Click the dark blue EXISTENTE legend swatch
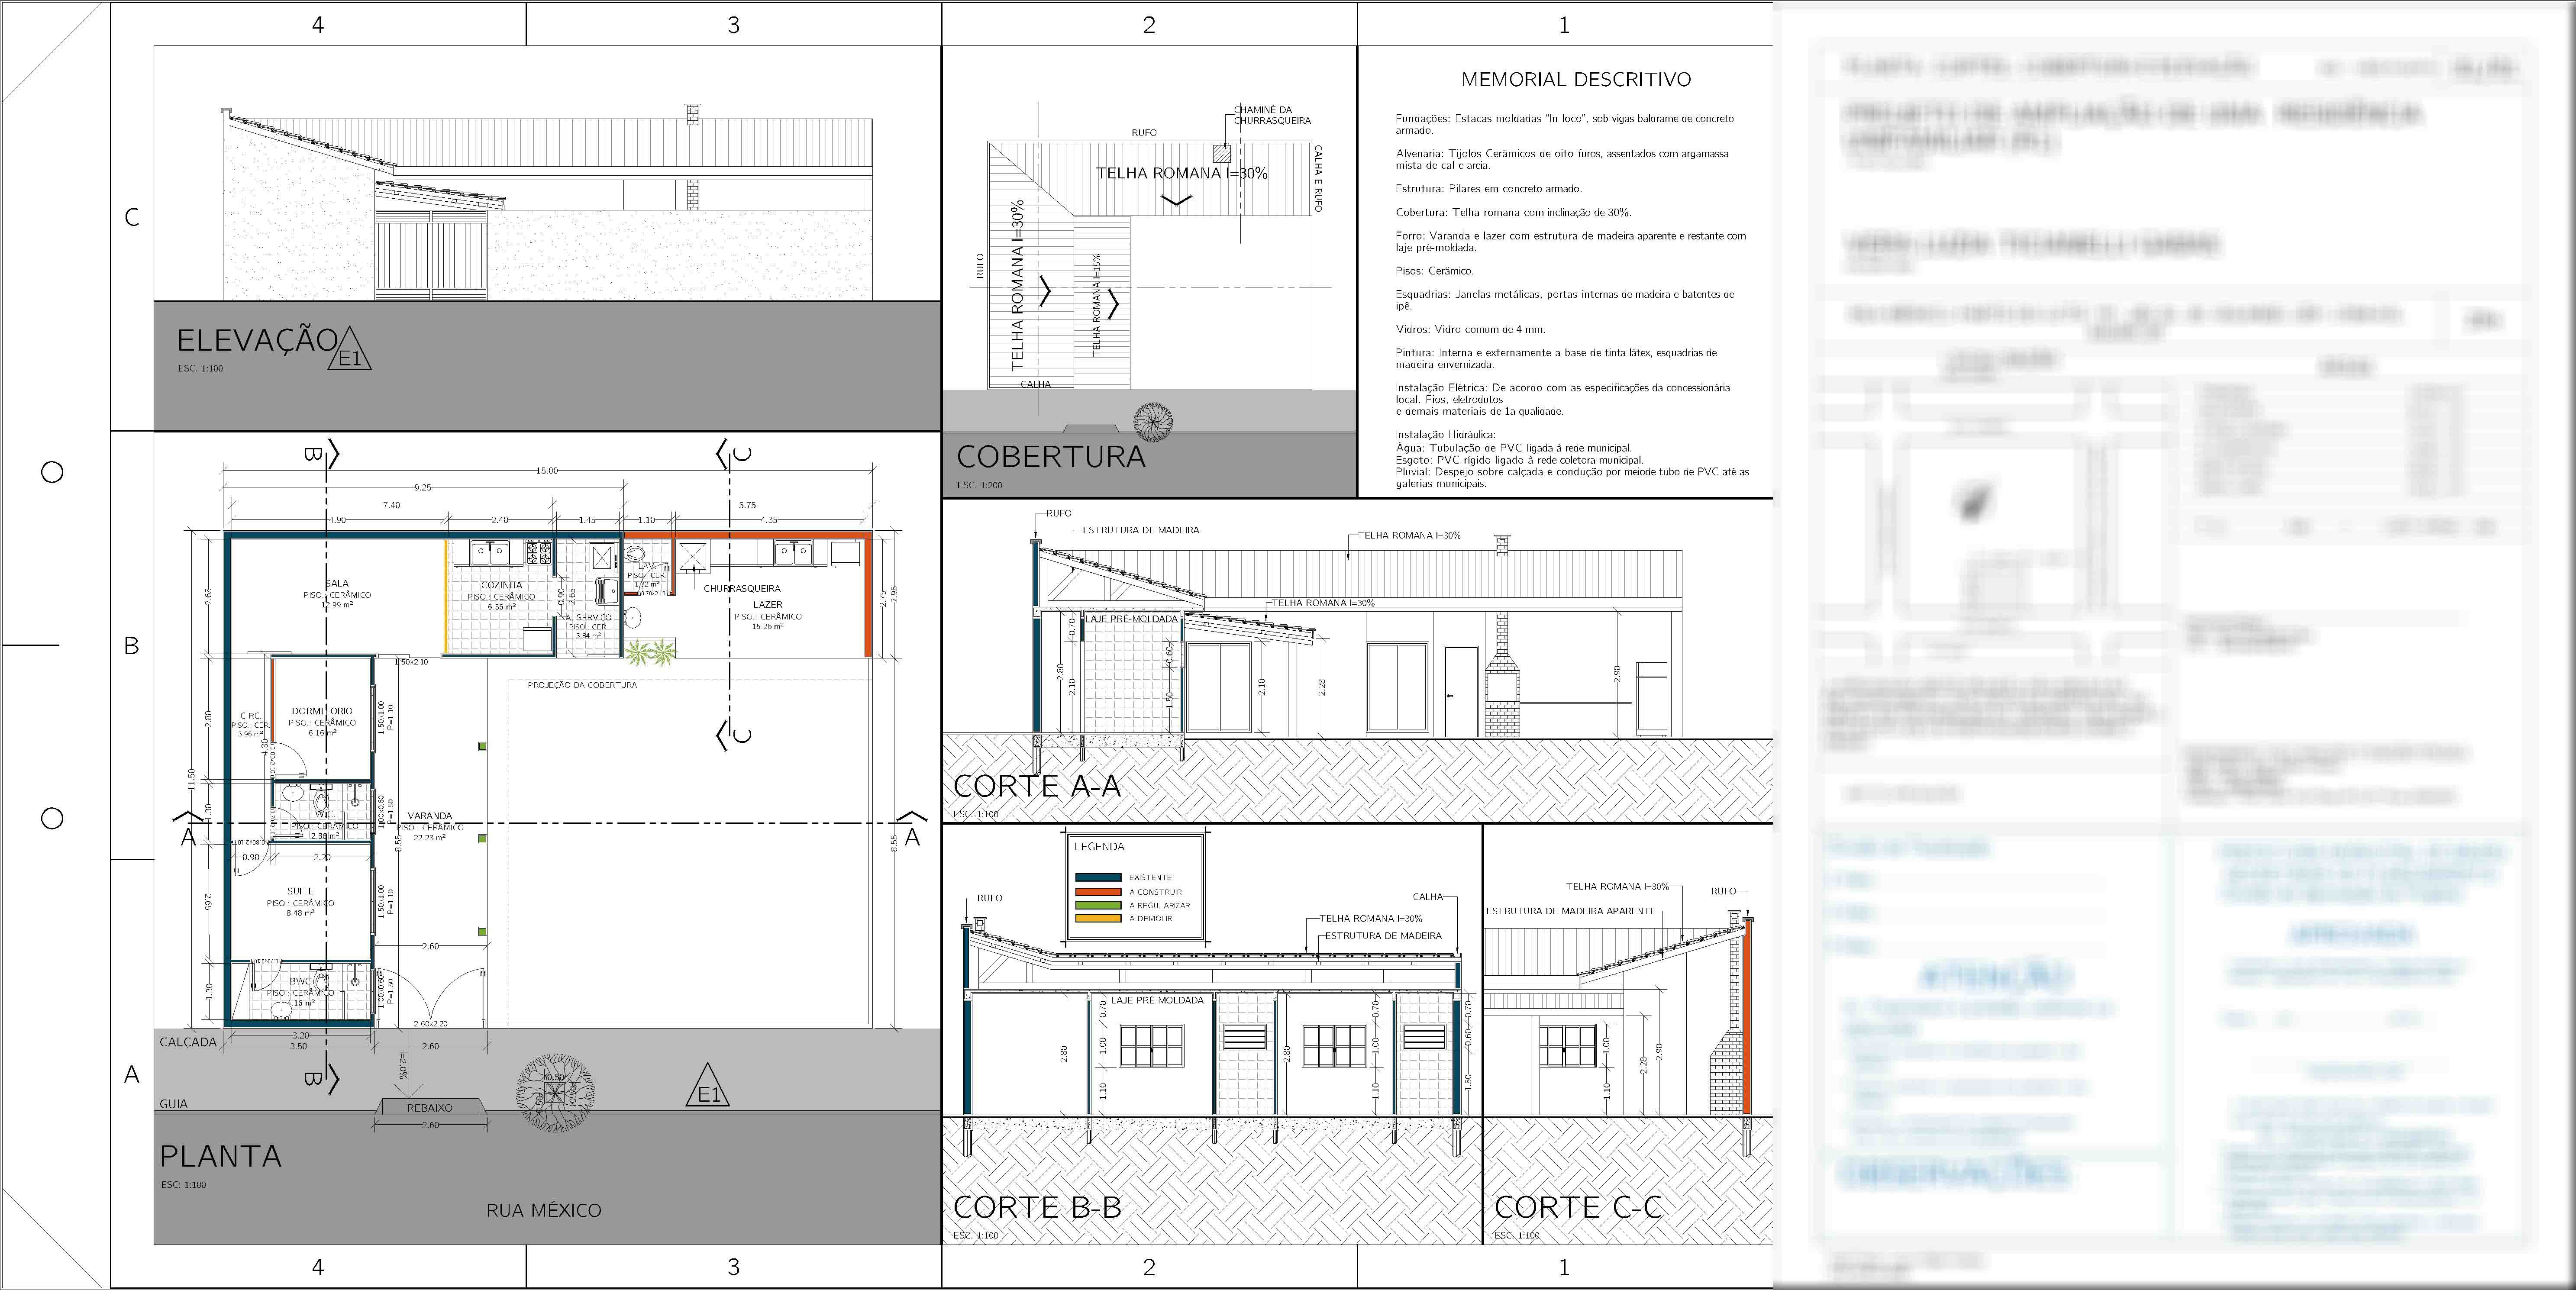The image size is (2576, 1290). (x=1097, y=877)
